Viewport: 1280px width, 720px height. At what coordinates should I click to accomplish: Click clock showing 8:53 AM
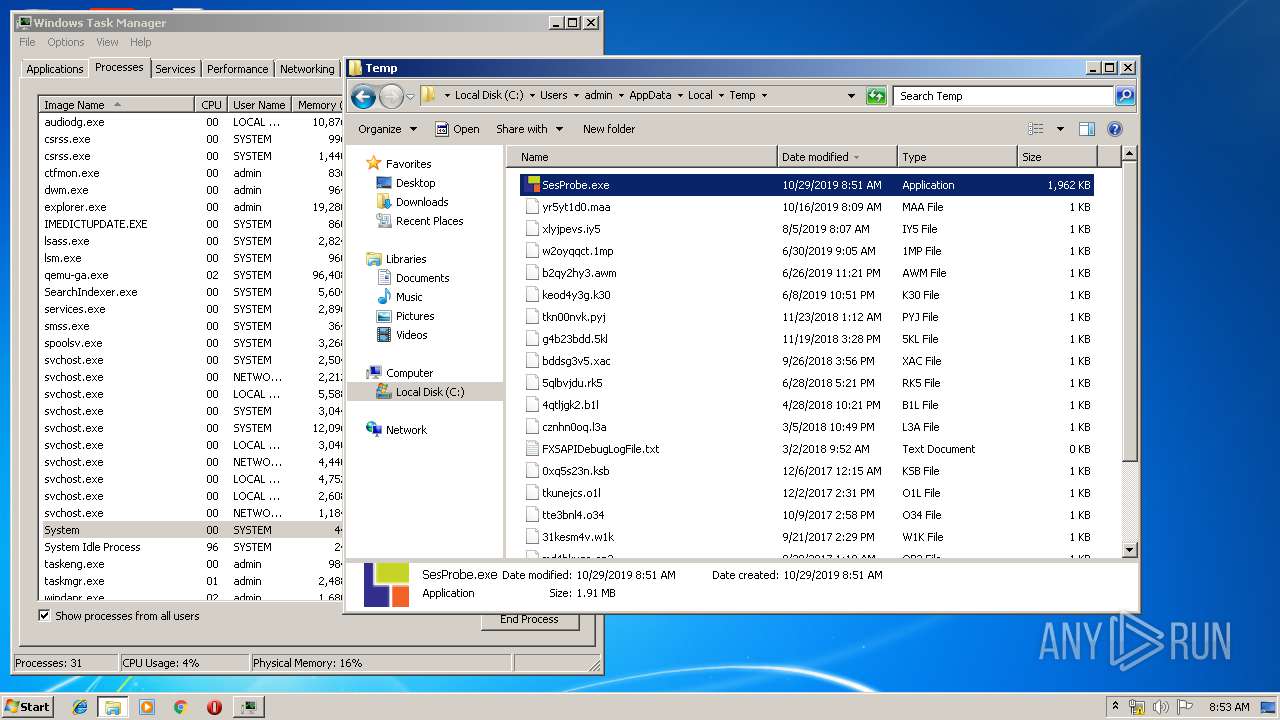(1229, 707)
